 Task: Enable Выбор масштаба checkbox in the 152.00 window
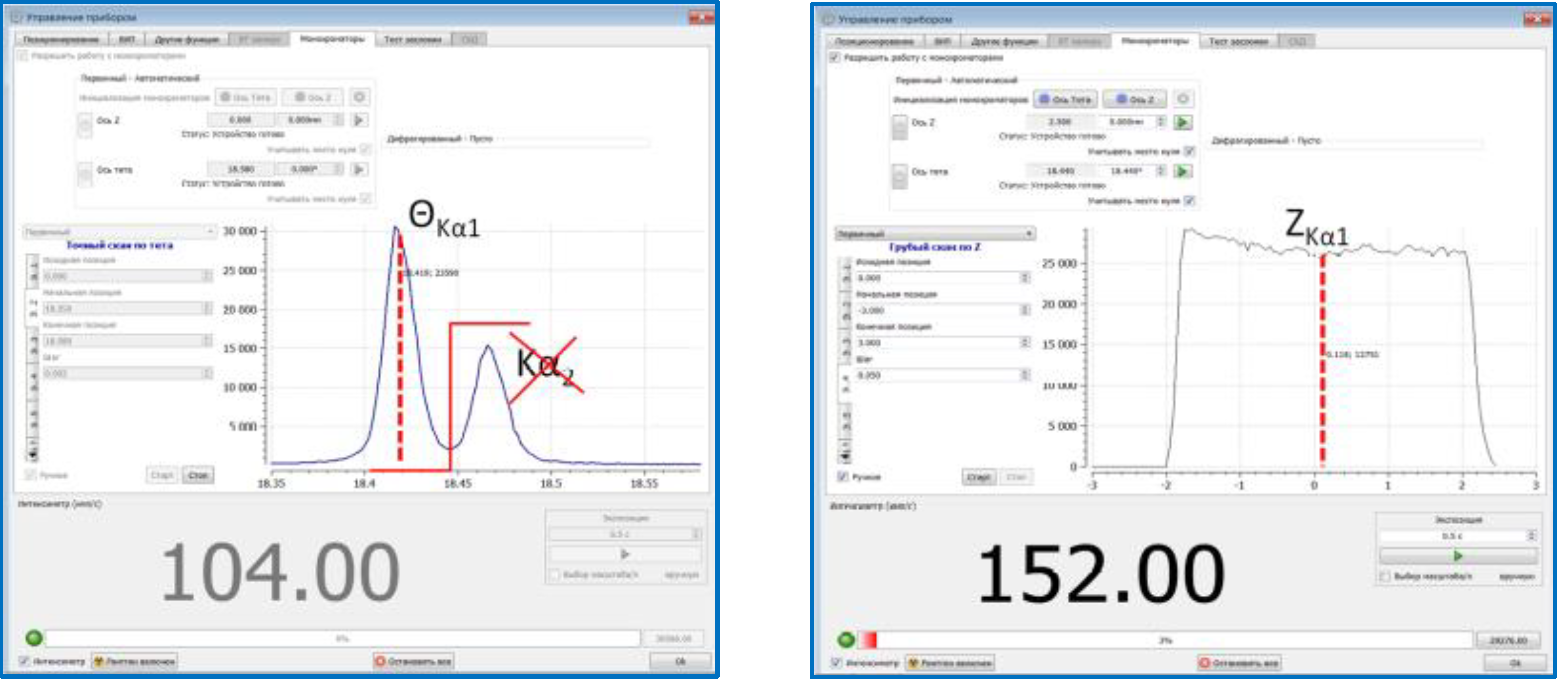1385,577
